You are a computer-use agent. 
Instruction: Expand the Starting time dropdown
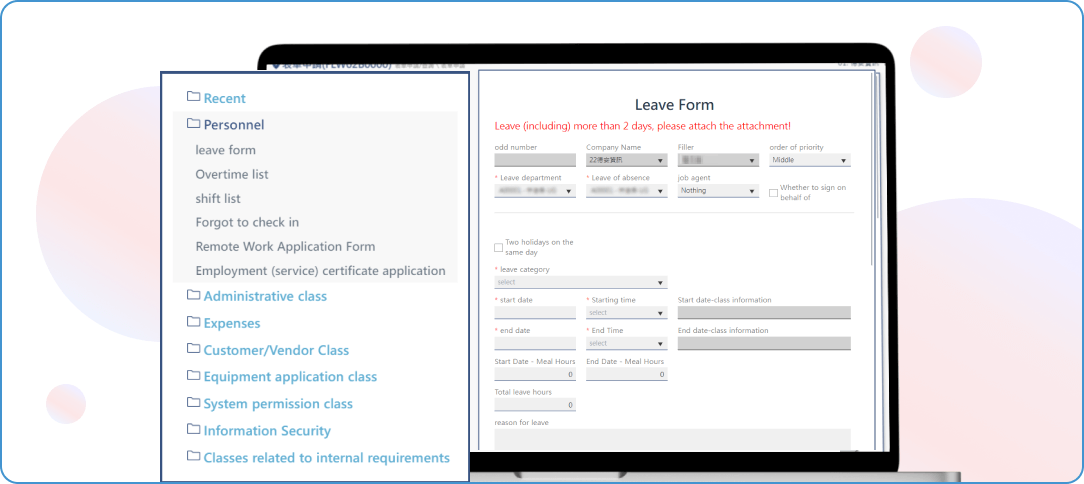click(x=626, y=313)
